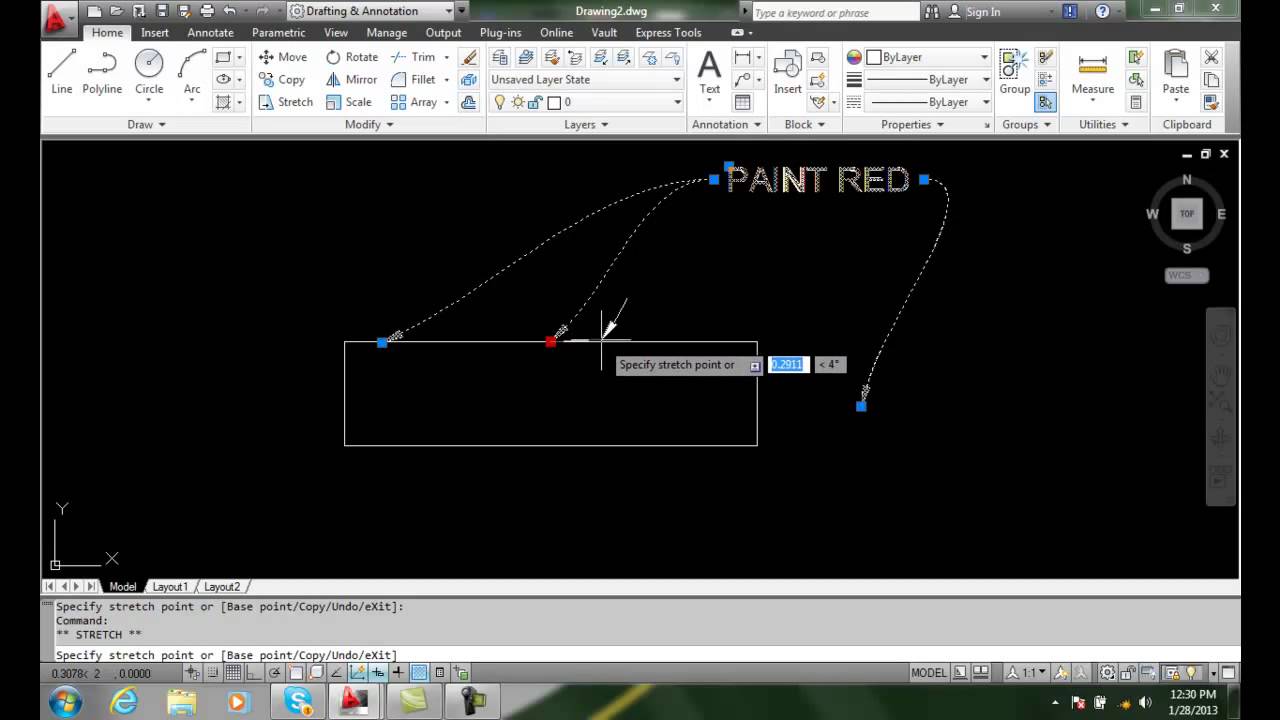Toggle Object Snap in status bar
Screen dimensions: 1280x720
coord(295,673)
